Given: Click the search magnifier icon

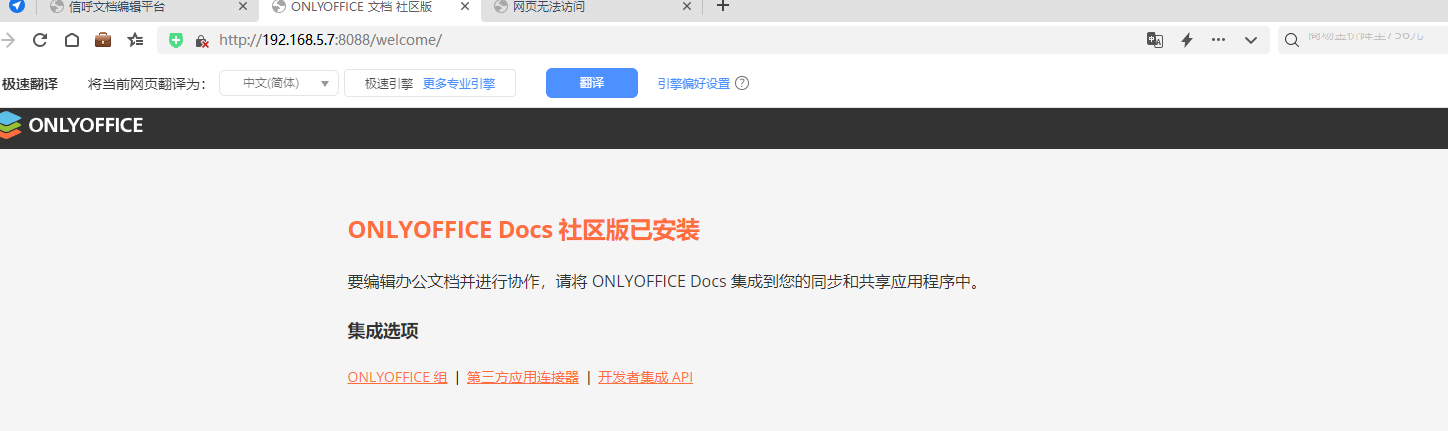Looking at the screenshot, I should [x=1291, y=40].
